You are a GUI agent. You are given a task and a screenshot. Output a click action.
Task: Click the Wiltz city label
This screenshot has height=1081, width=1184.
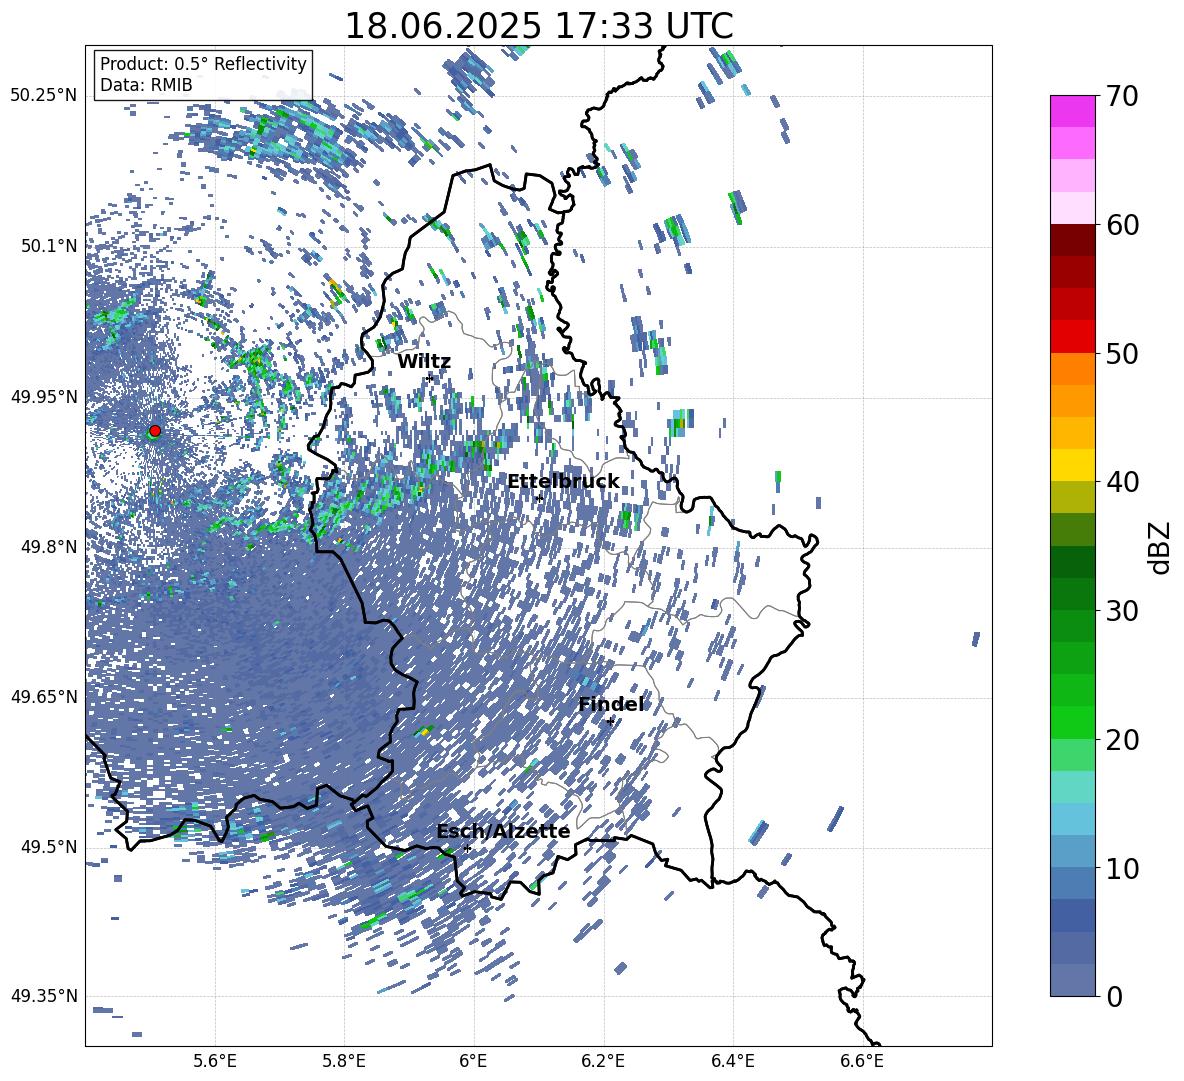coord(424,362)
